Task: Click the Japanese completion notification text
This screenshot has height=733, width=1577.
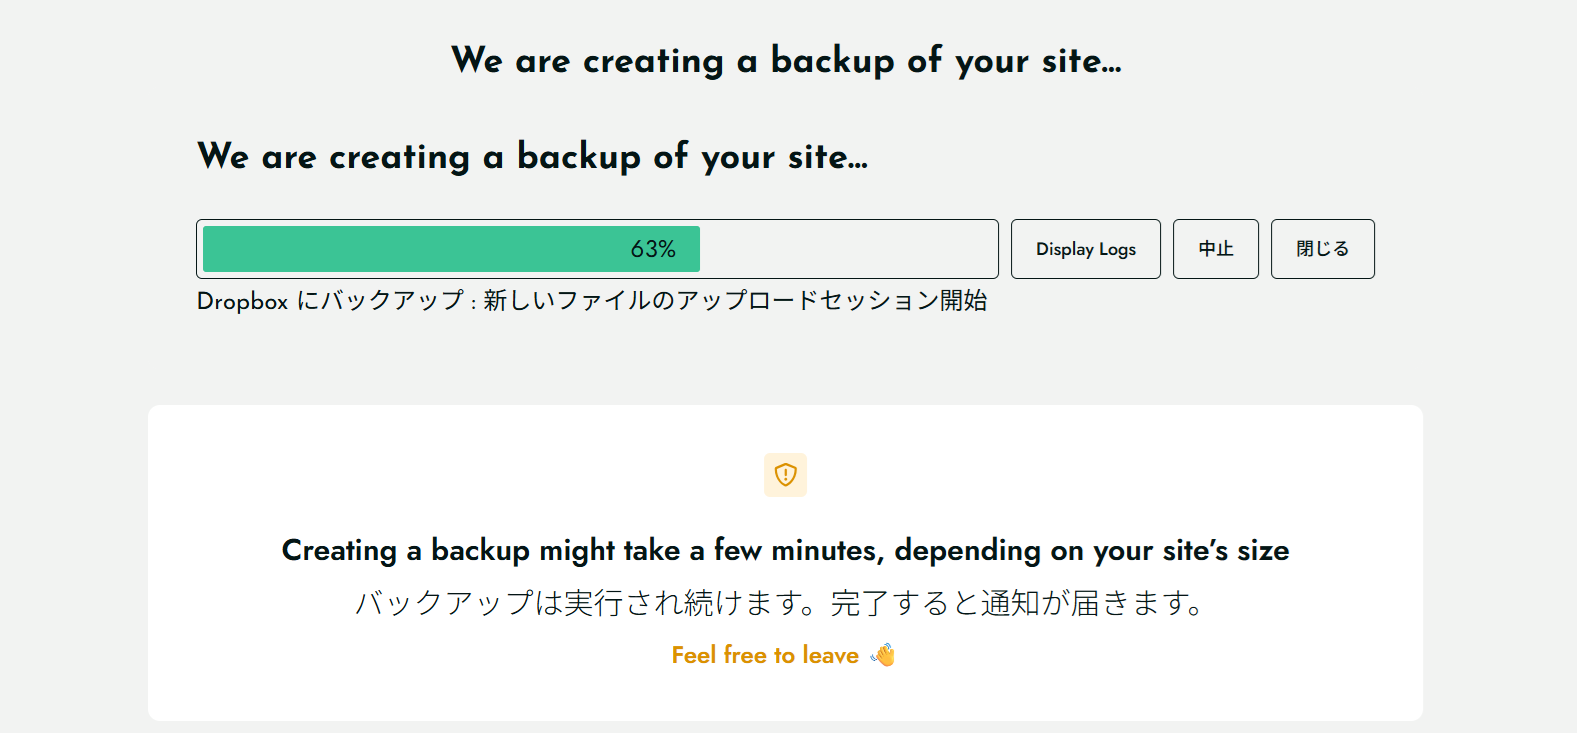Action: [x=780, y=603]
